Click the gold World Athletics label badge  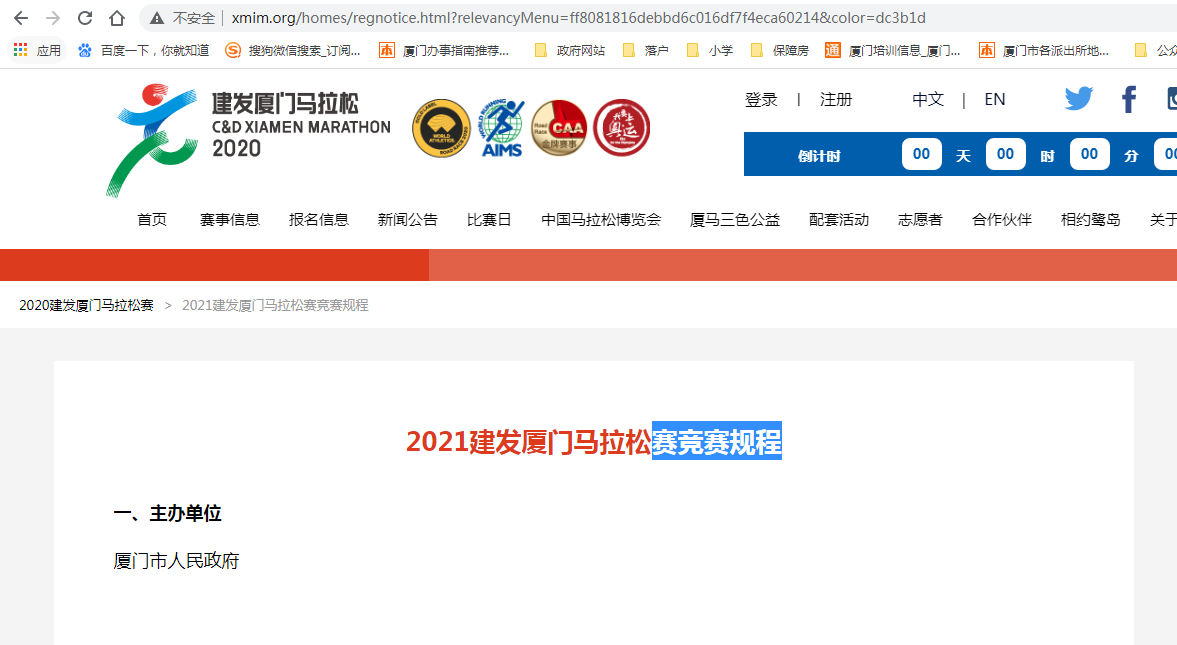pyautogui.click(x=442, y=128)
